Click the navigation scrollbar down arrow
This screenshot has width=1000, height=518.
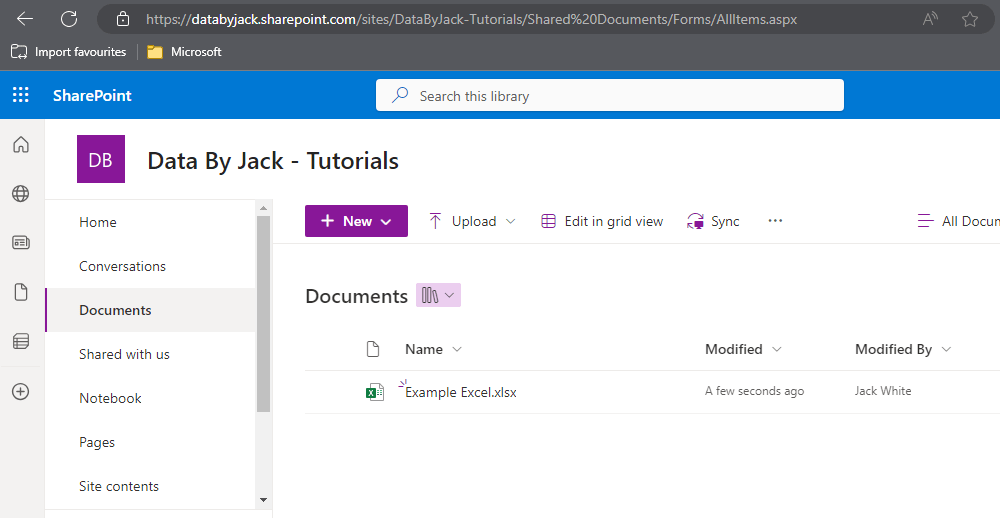(x=263, y=499)
